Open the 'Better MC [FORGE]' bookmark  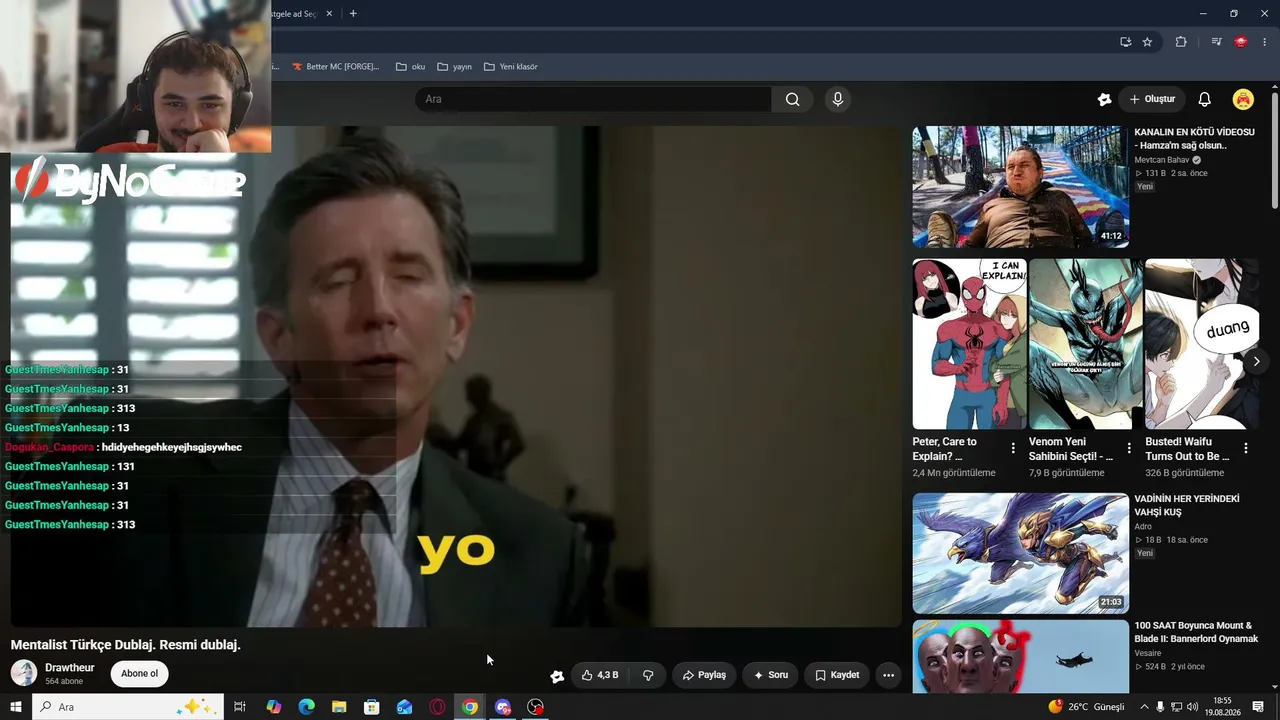coord(335,67)
